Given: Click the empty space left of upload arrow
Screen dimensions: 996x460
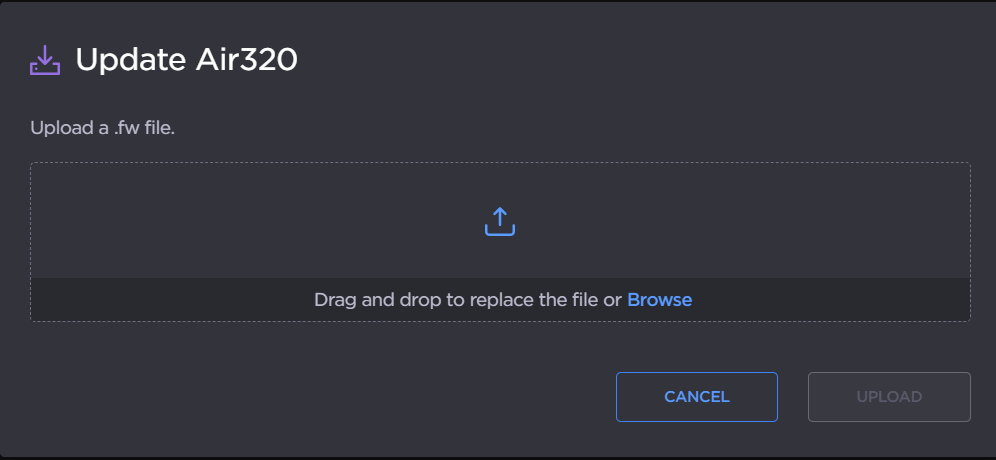Looking at the screenshot, I should coord(250,221).
